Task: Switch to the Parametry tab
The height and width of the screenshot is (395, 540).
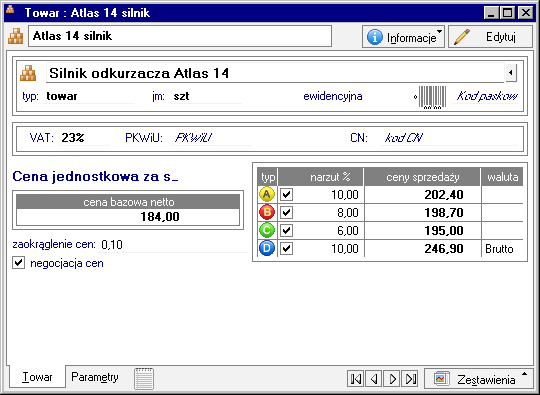Action: tap(95, 377)
